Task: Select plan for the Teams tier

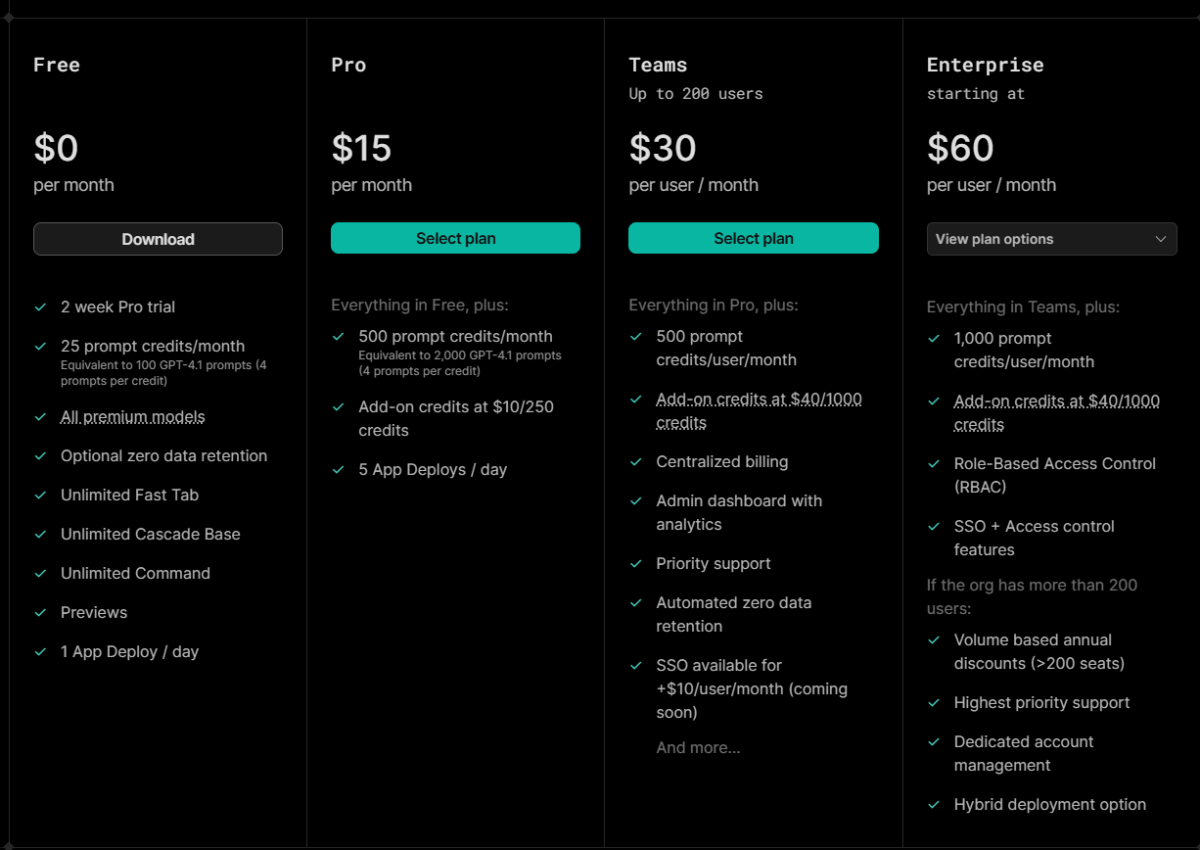Action: 753,238
